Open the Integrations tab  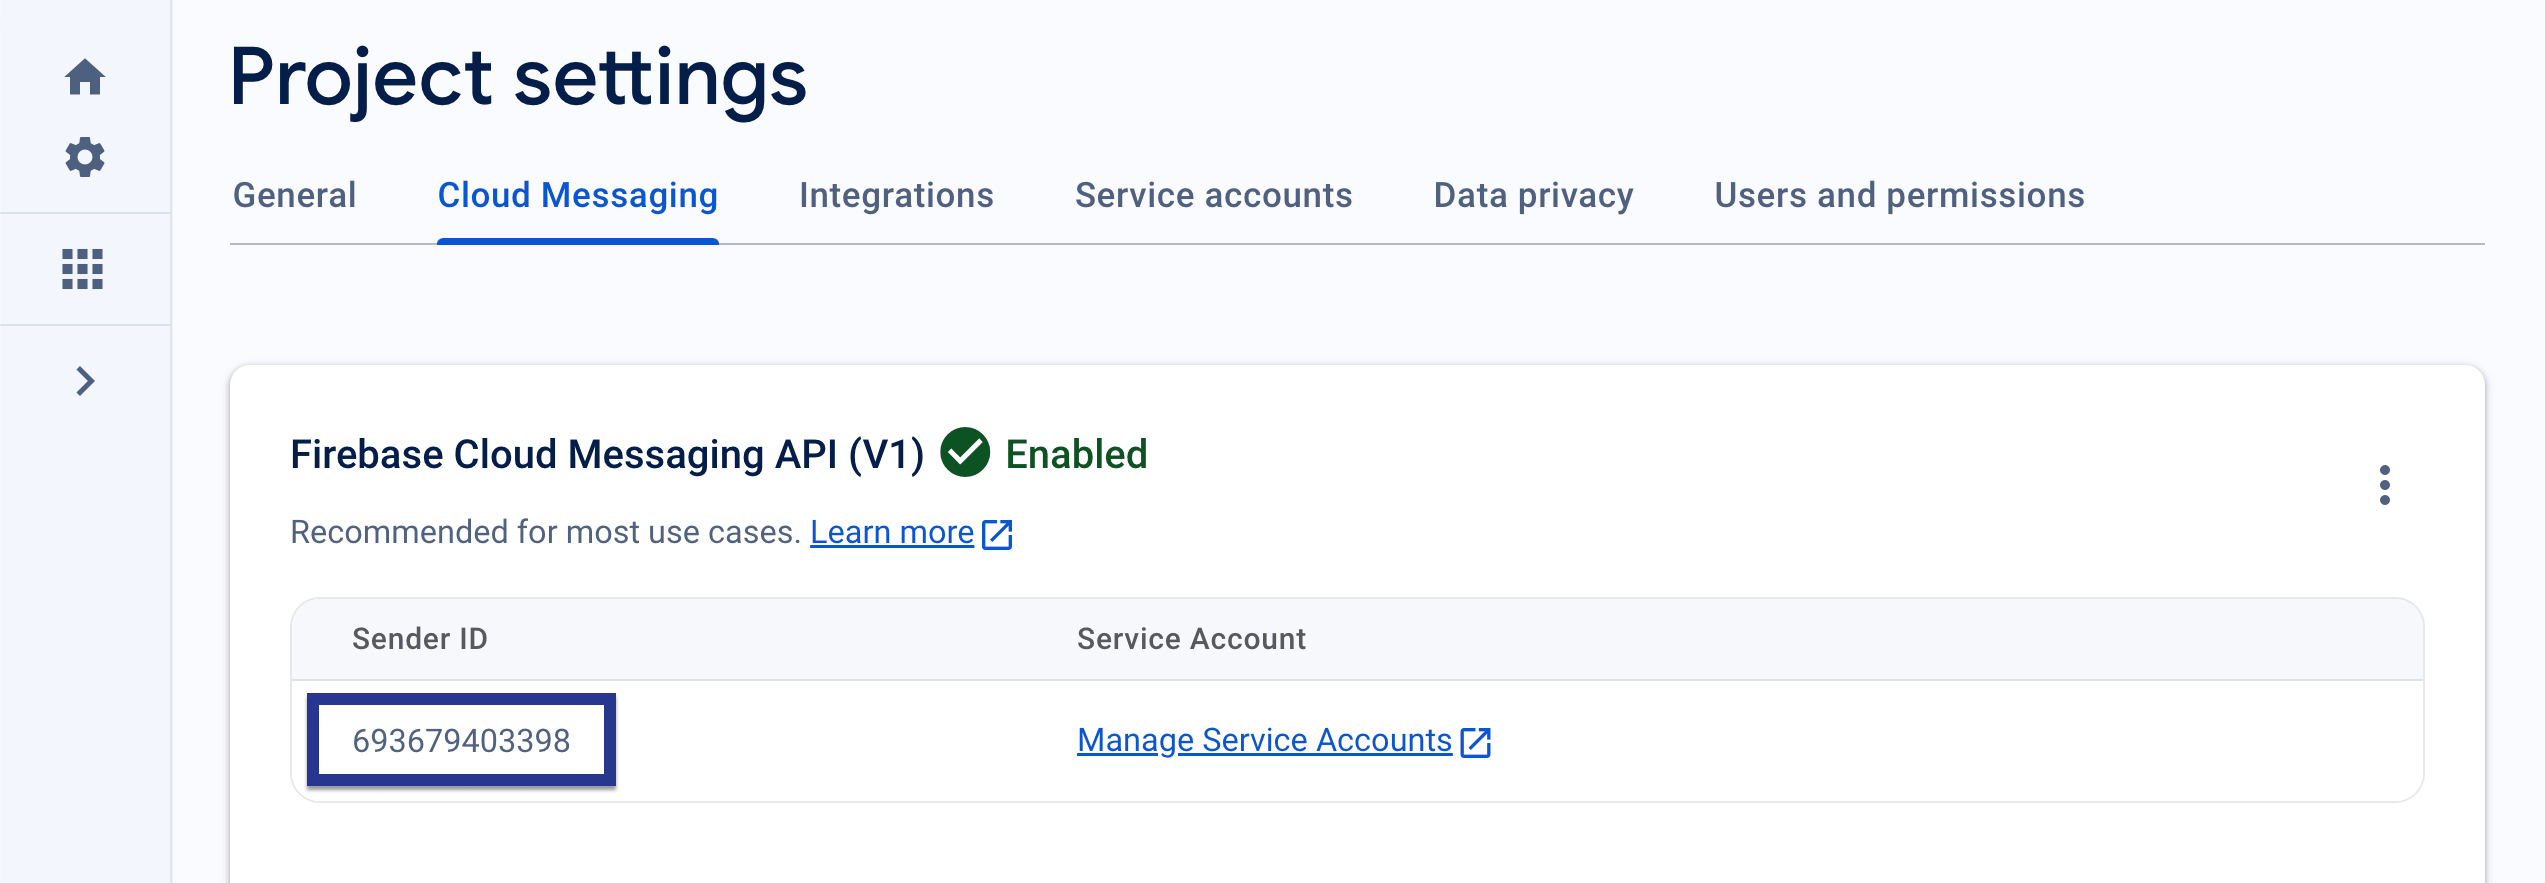click(896, 195)
